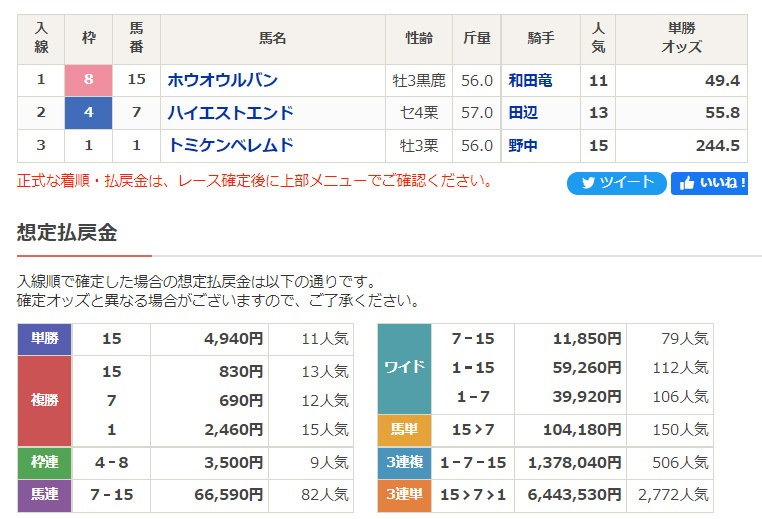Image resolution: width=762 pixels, height=519 pixels.
Task: Open horse link トミケンベレムド
Action: click(x=231, y=145)
